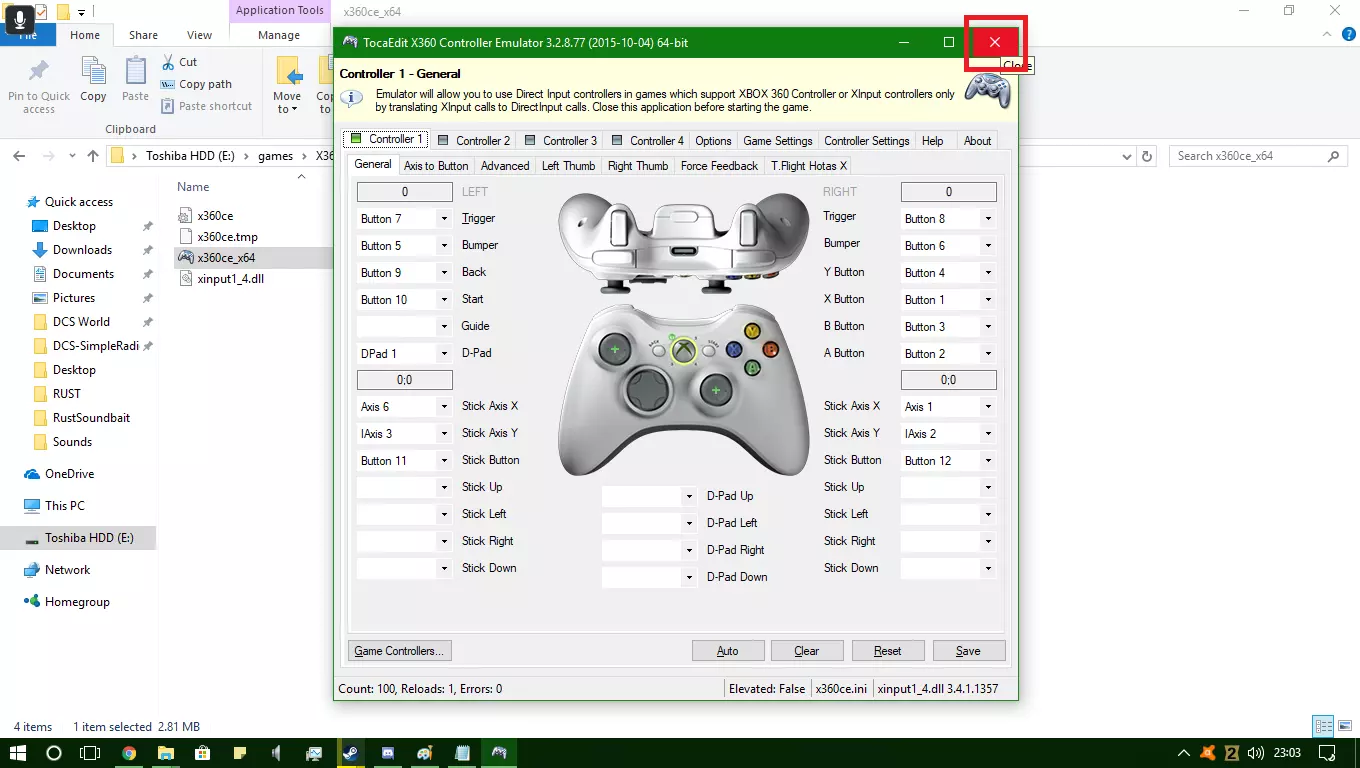The width and height of the screenshot is (1360, 768).
Task: Select the Axis to Button tab
Action: click(436, 166)
